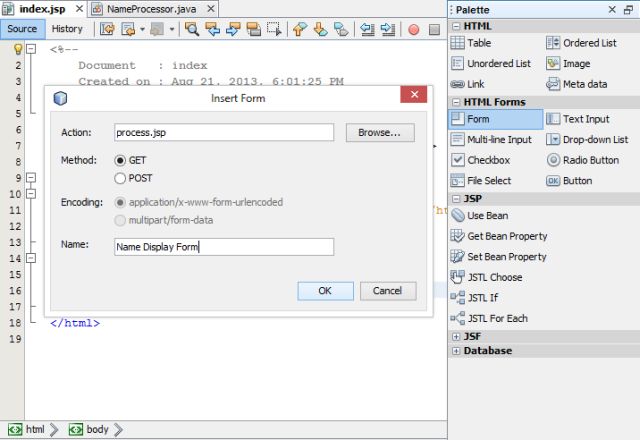Collapse the HTML Forms palette category
The width and height of the screenshot is (640, 440).
(456, 102)
